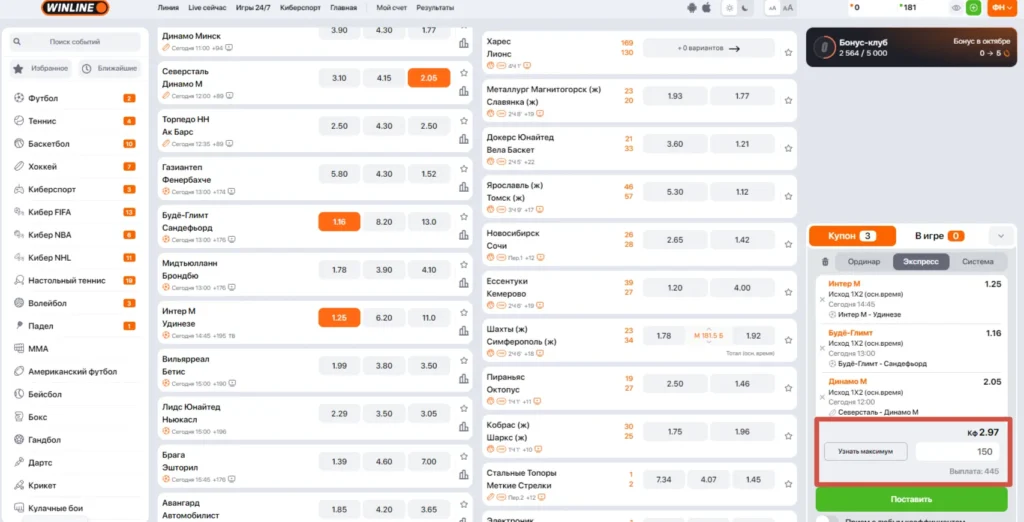This screenshot has width=1024, height=522.
Task: Click the bet amount field showing 150
Action: pos(957,451)
